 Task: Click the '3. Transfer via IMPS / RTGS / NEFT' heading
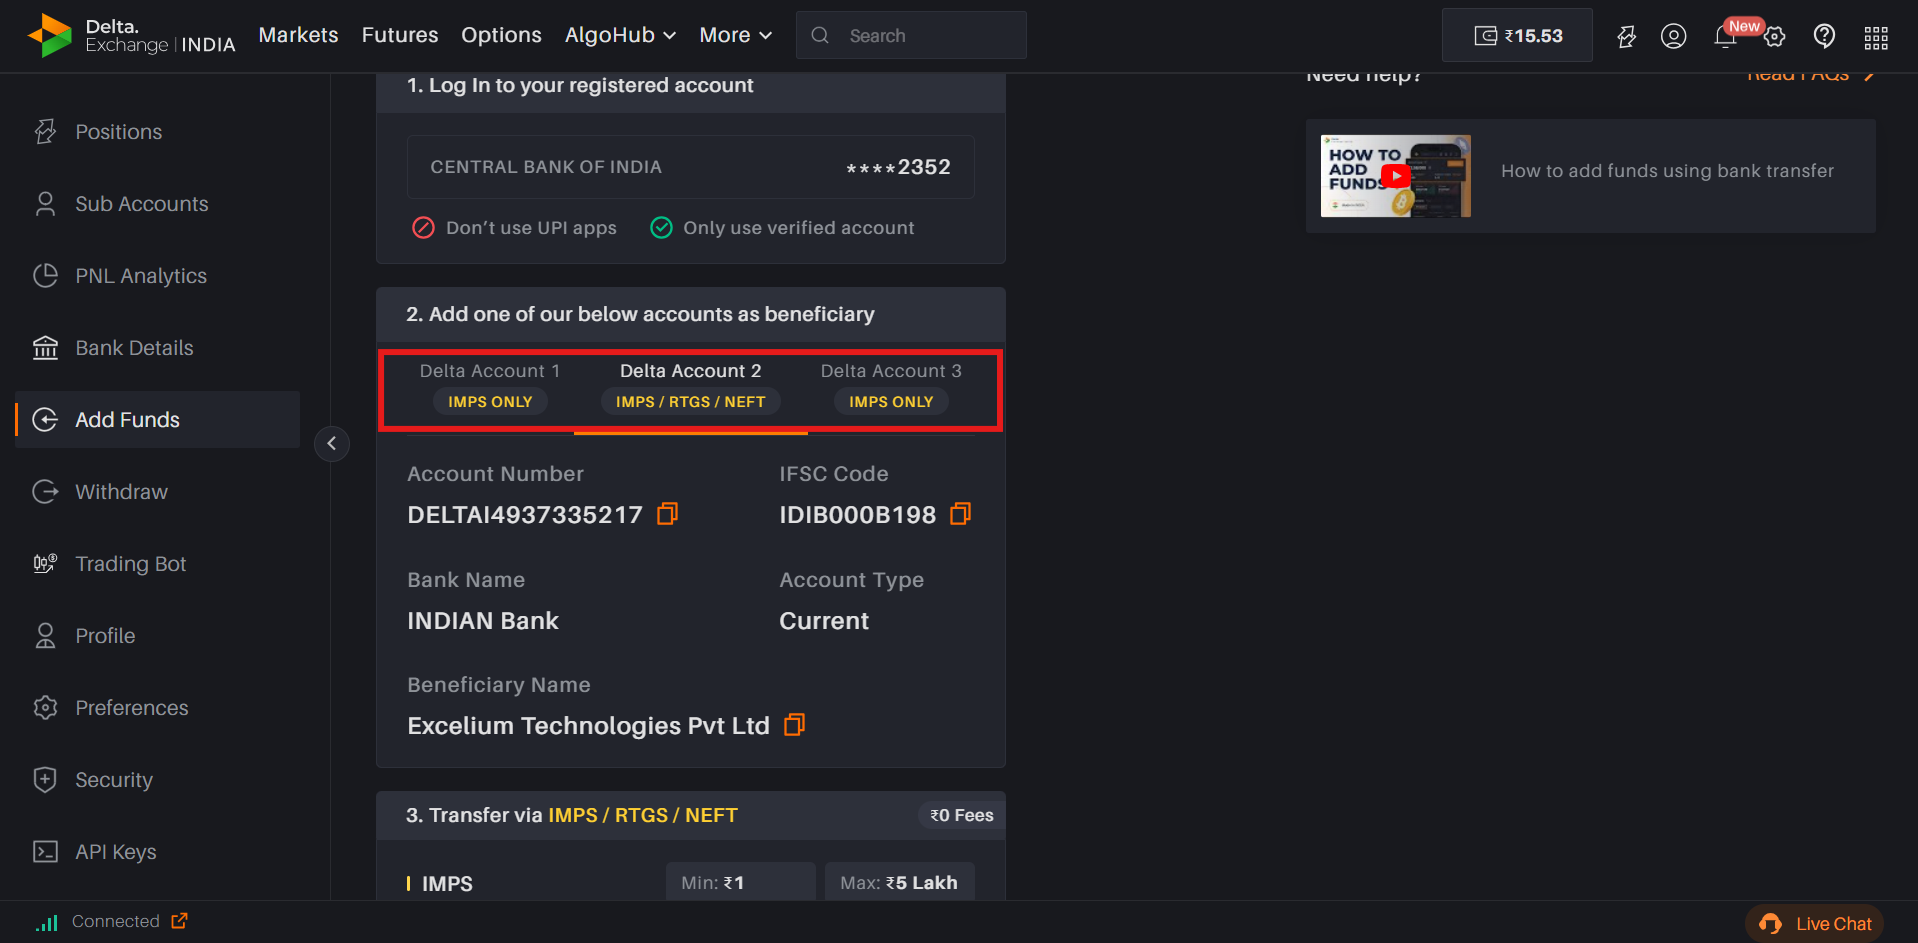[x=572, y=815]
